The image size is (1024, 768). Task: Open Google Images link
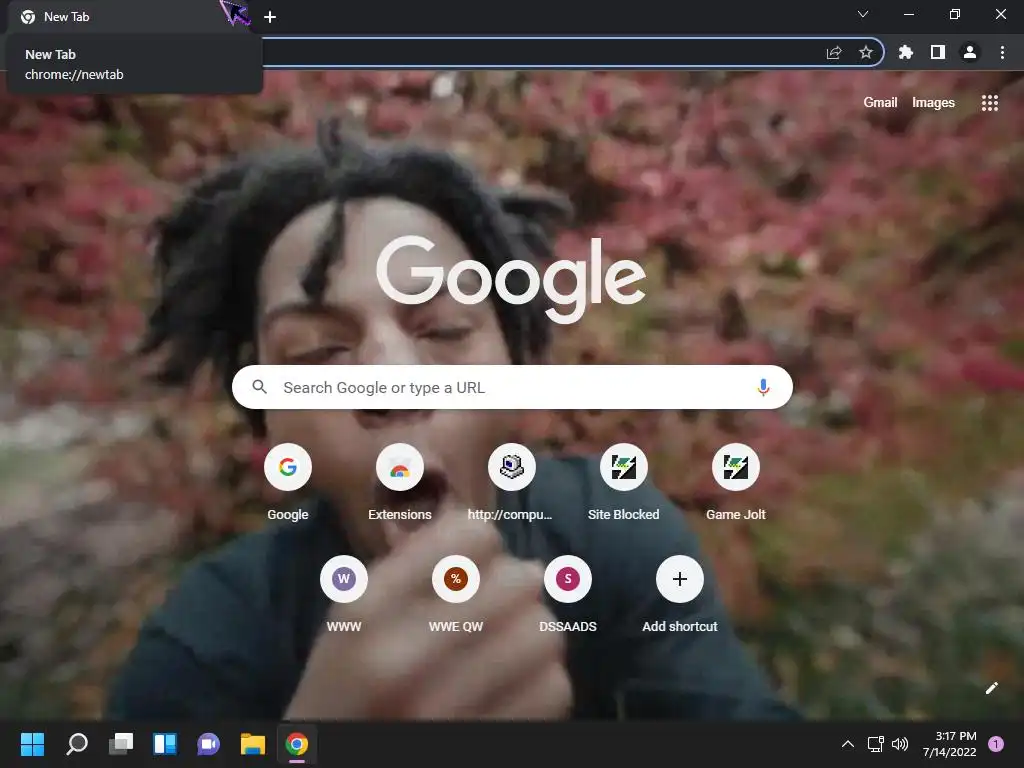tap(933, 103)
